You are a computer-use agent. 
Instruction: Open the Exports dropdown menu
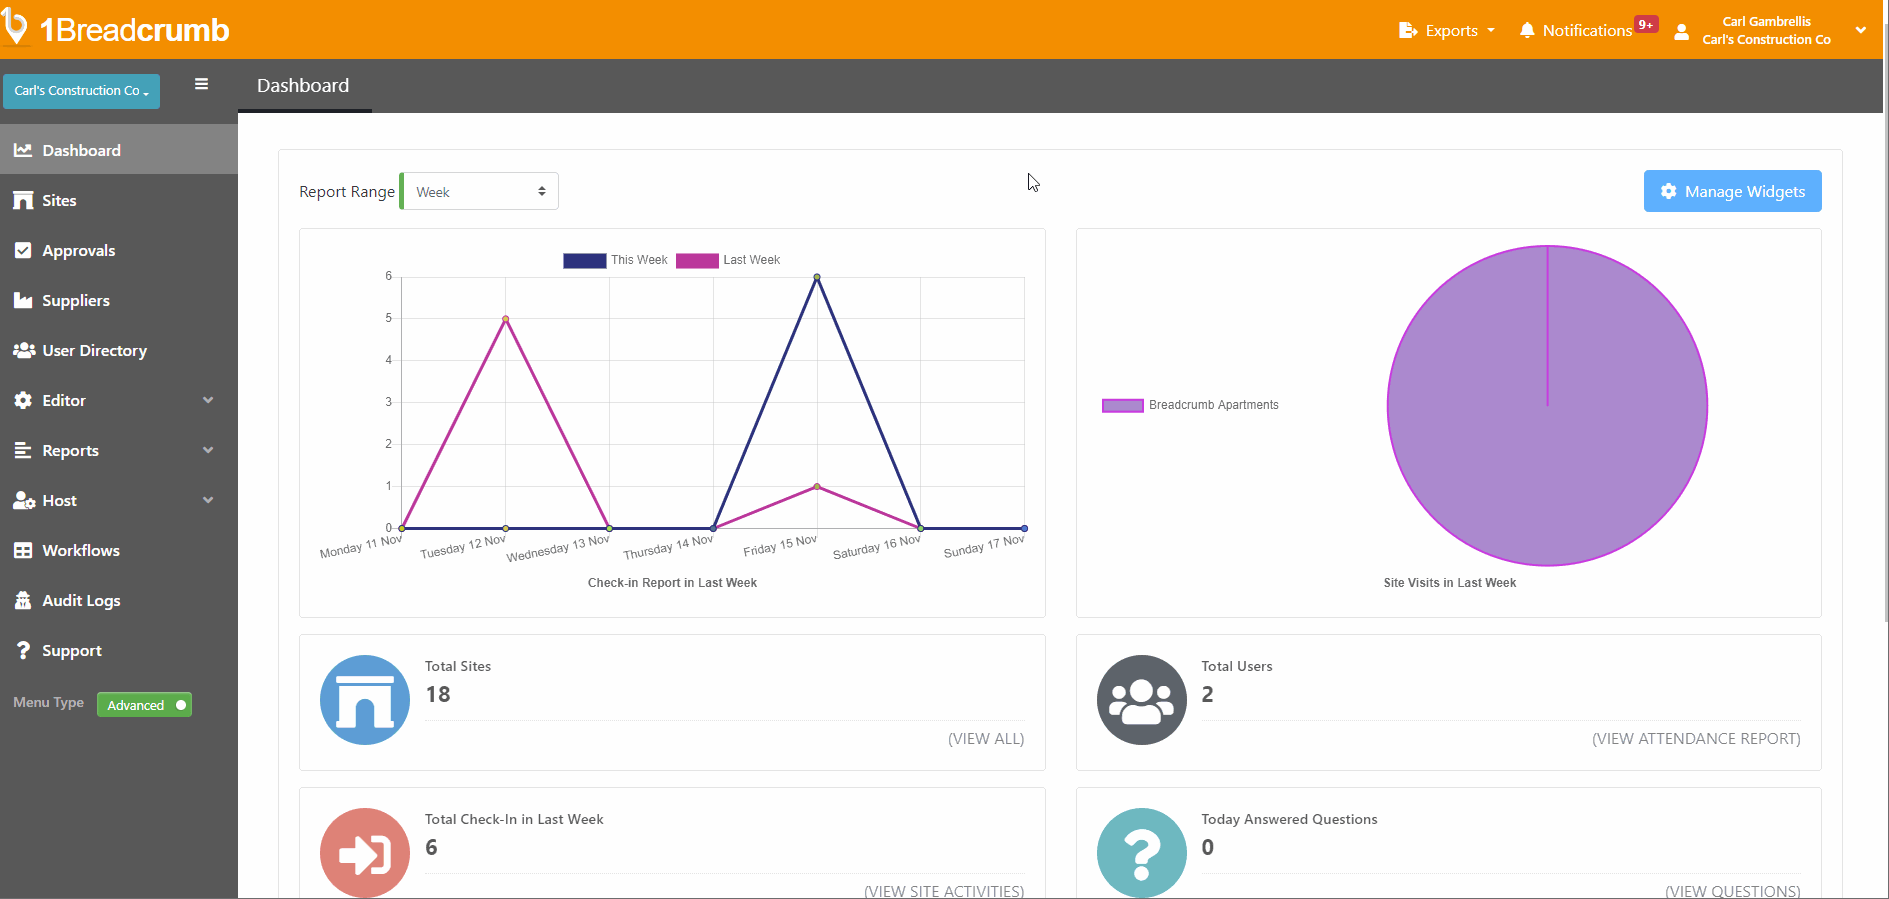1447,31
